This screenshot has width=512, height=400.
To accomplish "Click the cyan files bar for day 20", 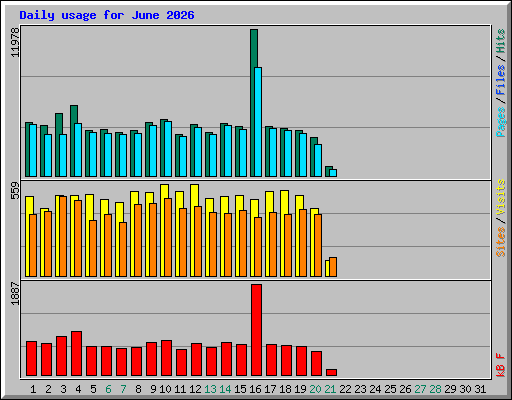I will coord(318,160).
